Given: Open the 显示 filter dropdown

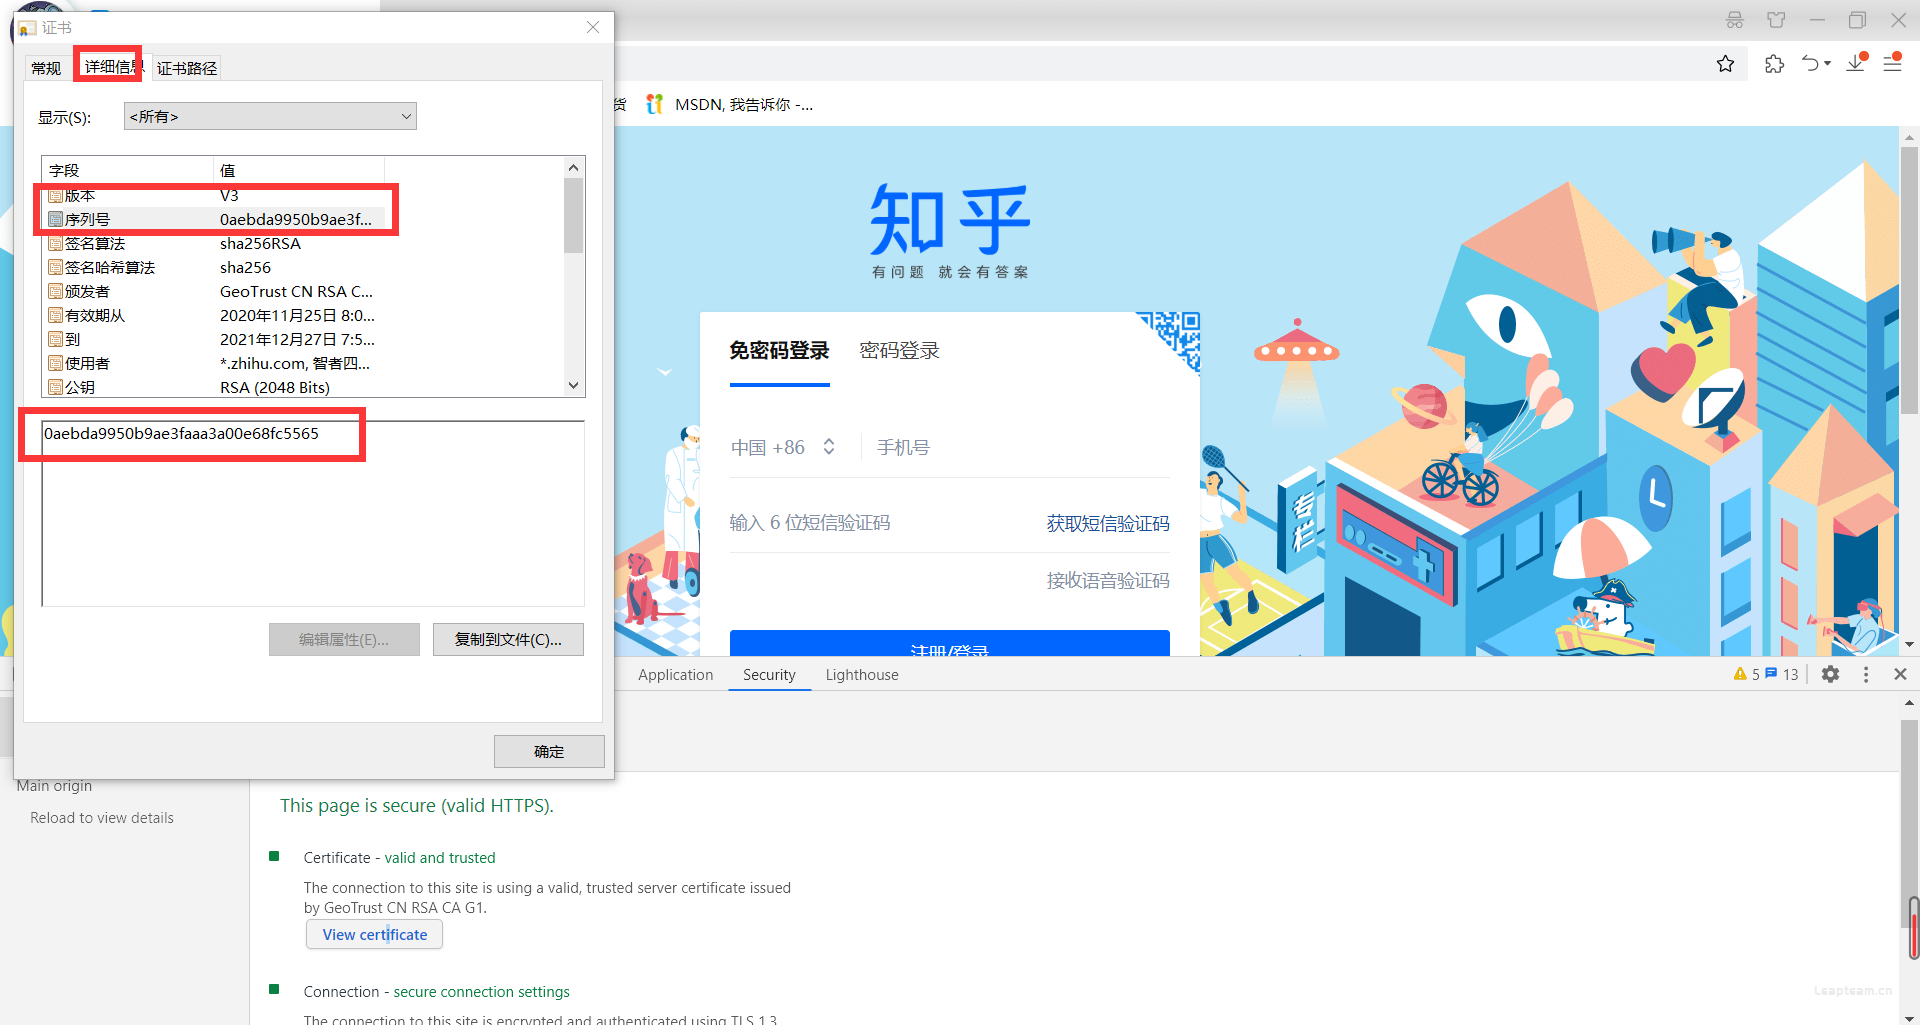Looking at the screenshot, I should click(x=270, y=116).
